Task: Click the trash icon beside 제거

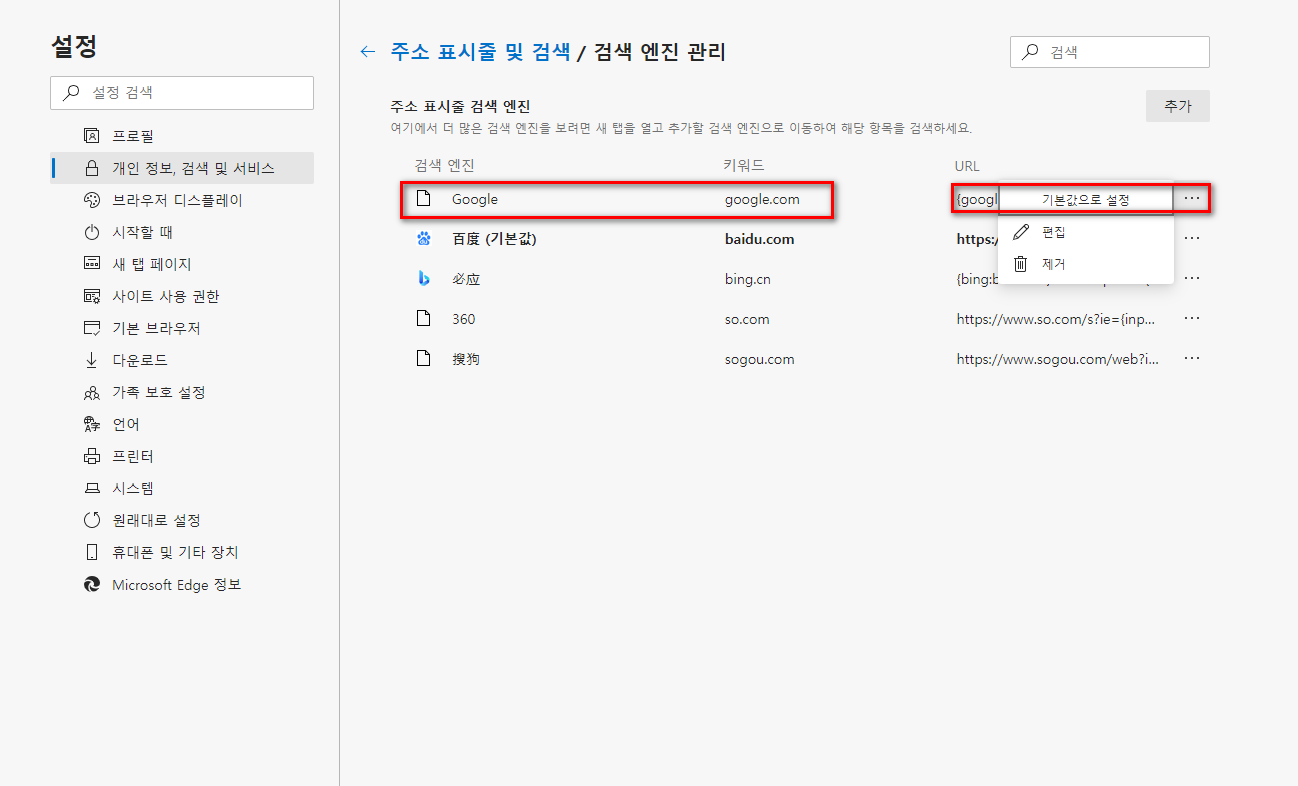Action: coord(1021,264)
